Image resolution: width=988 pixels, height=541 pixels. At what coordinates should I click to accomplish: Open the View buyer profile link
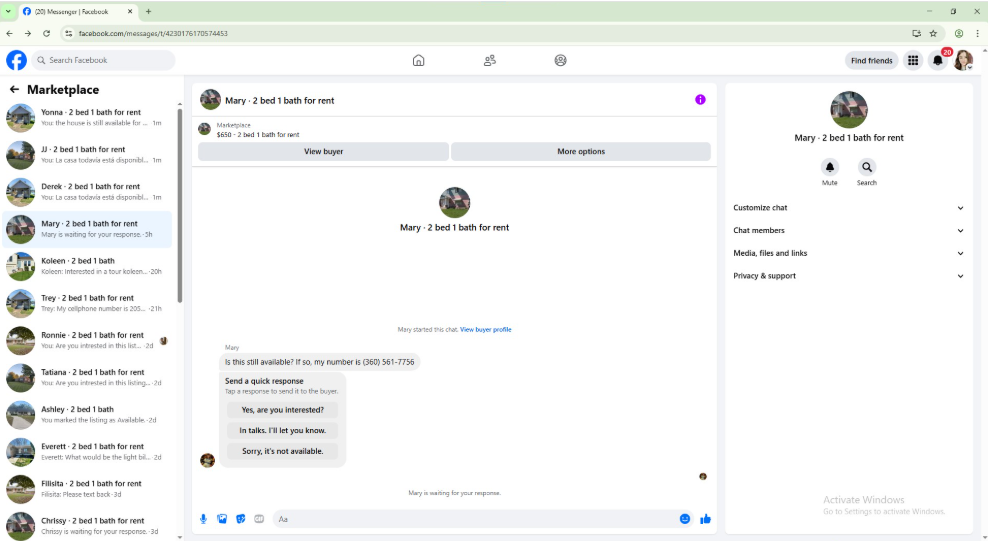[x=485, y=329]
